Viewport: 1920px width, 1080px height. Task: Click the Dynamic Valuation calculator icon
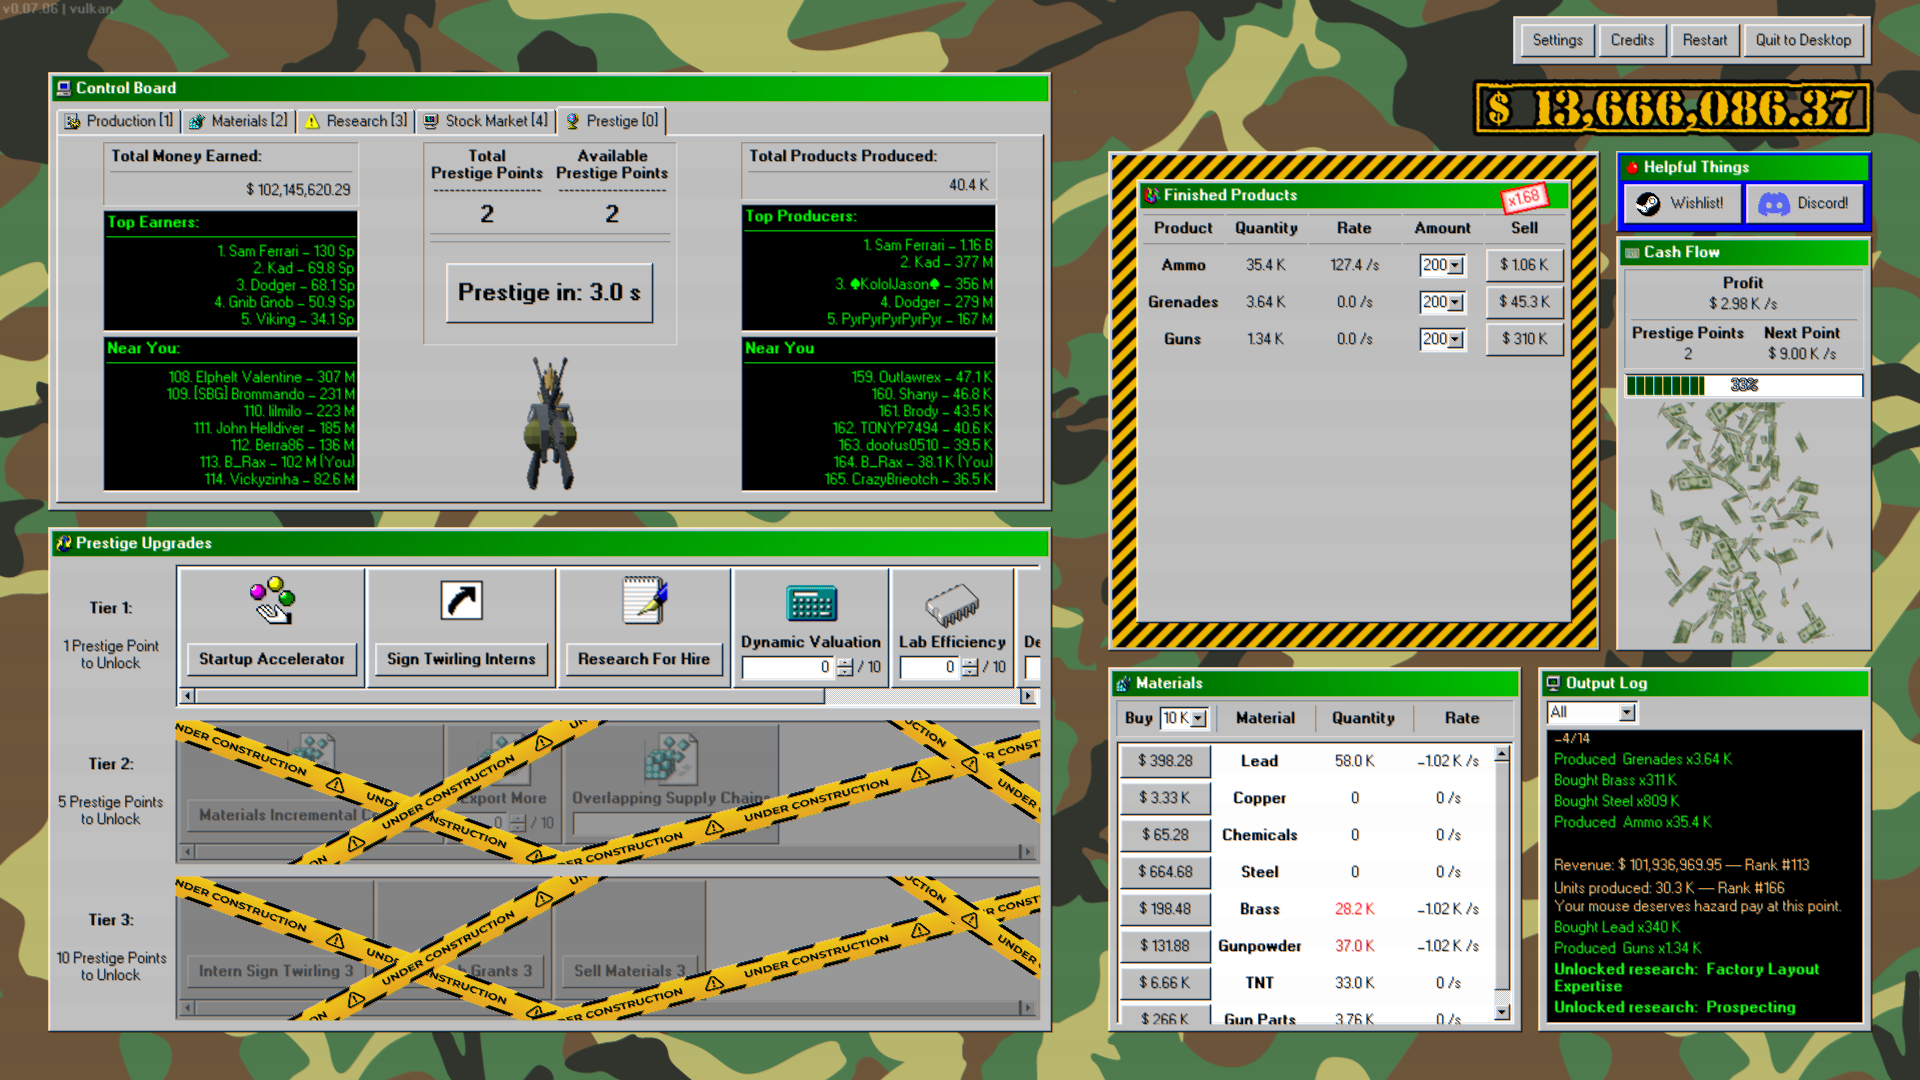tap(810, 604)
